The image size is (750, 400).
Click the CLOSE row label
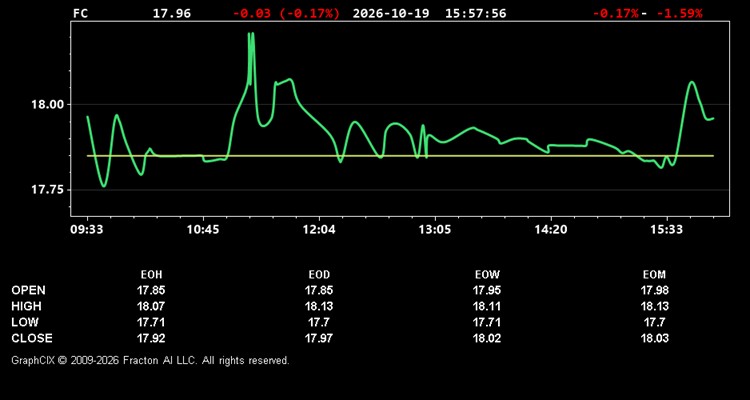[32, 338]
